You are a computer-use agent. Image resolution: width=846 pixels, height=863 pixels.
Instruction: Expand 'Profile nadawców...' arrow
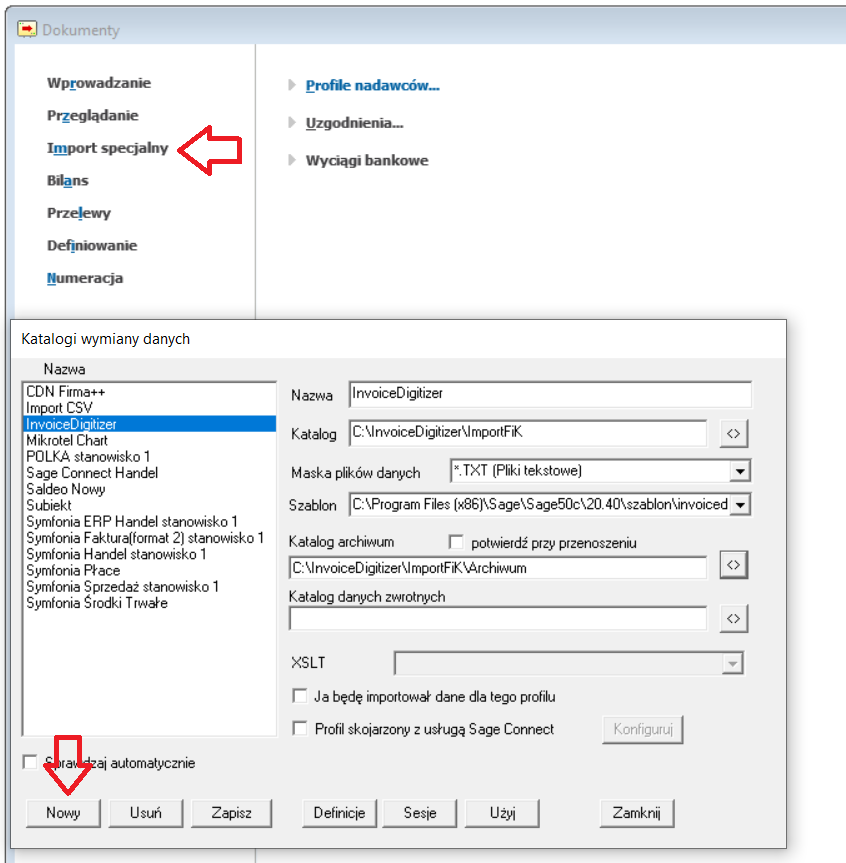(292, 86)
